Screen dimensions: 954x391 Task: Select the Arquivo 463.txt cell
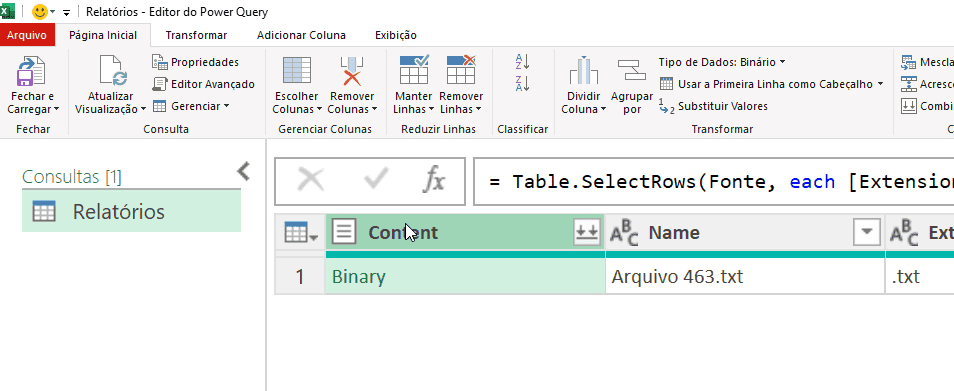click(x=745, y=277)
